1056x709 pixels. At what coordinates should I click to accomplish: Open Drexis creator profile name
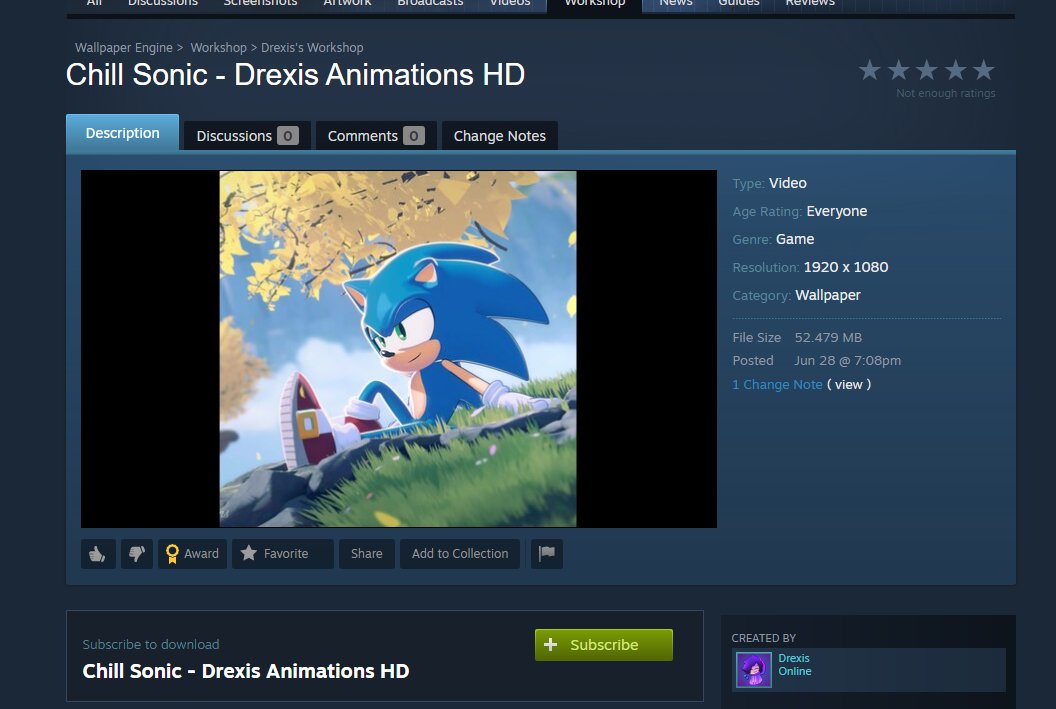[x=794, y=658]
